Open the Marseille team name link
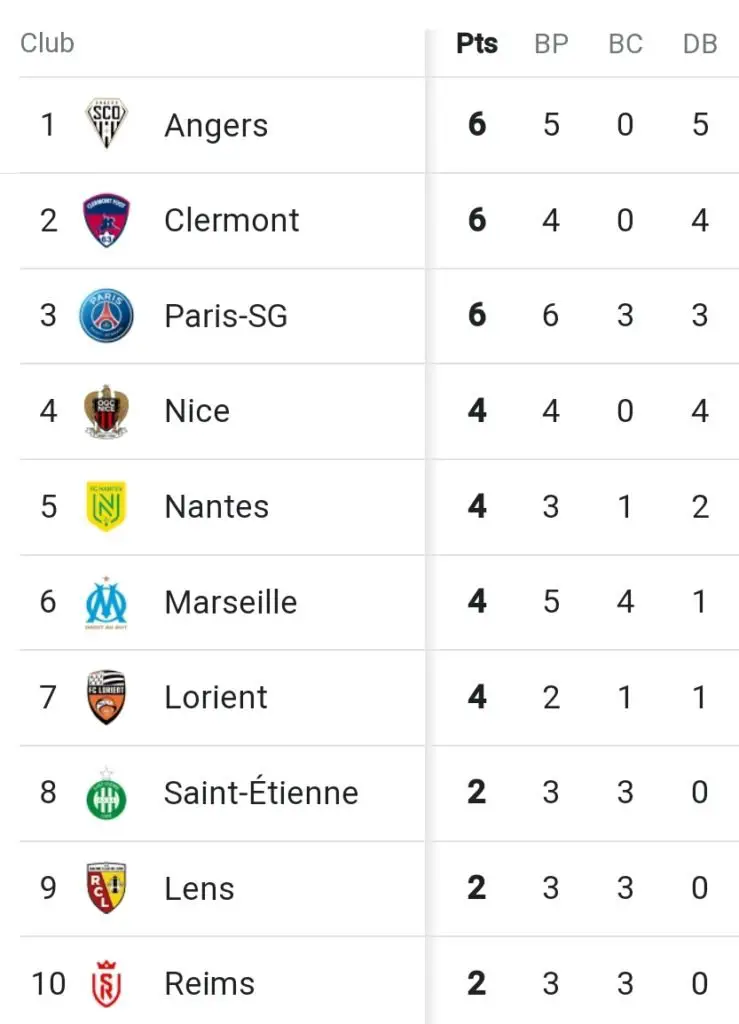Viewport: 739px width, 1024px height. [230, 603]
